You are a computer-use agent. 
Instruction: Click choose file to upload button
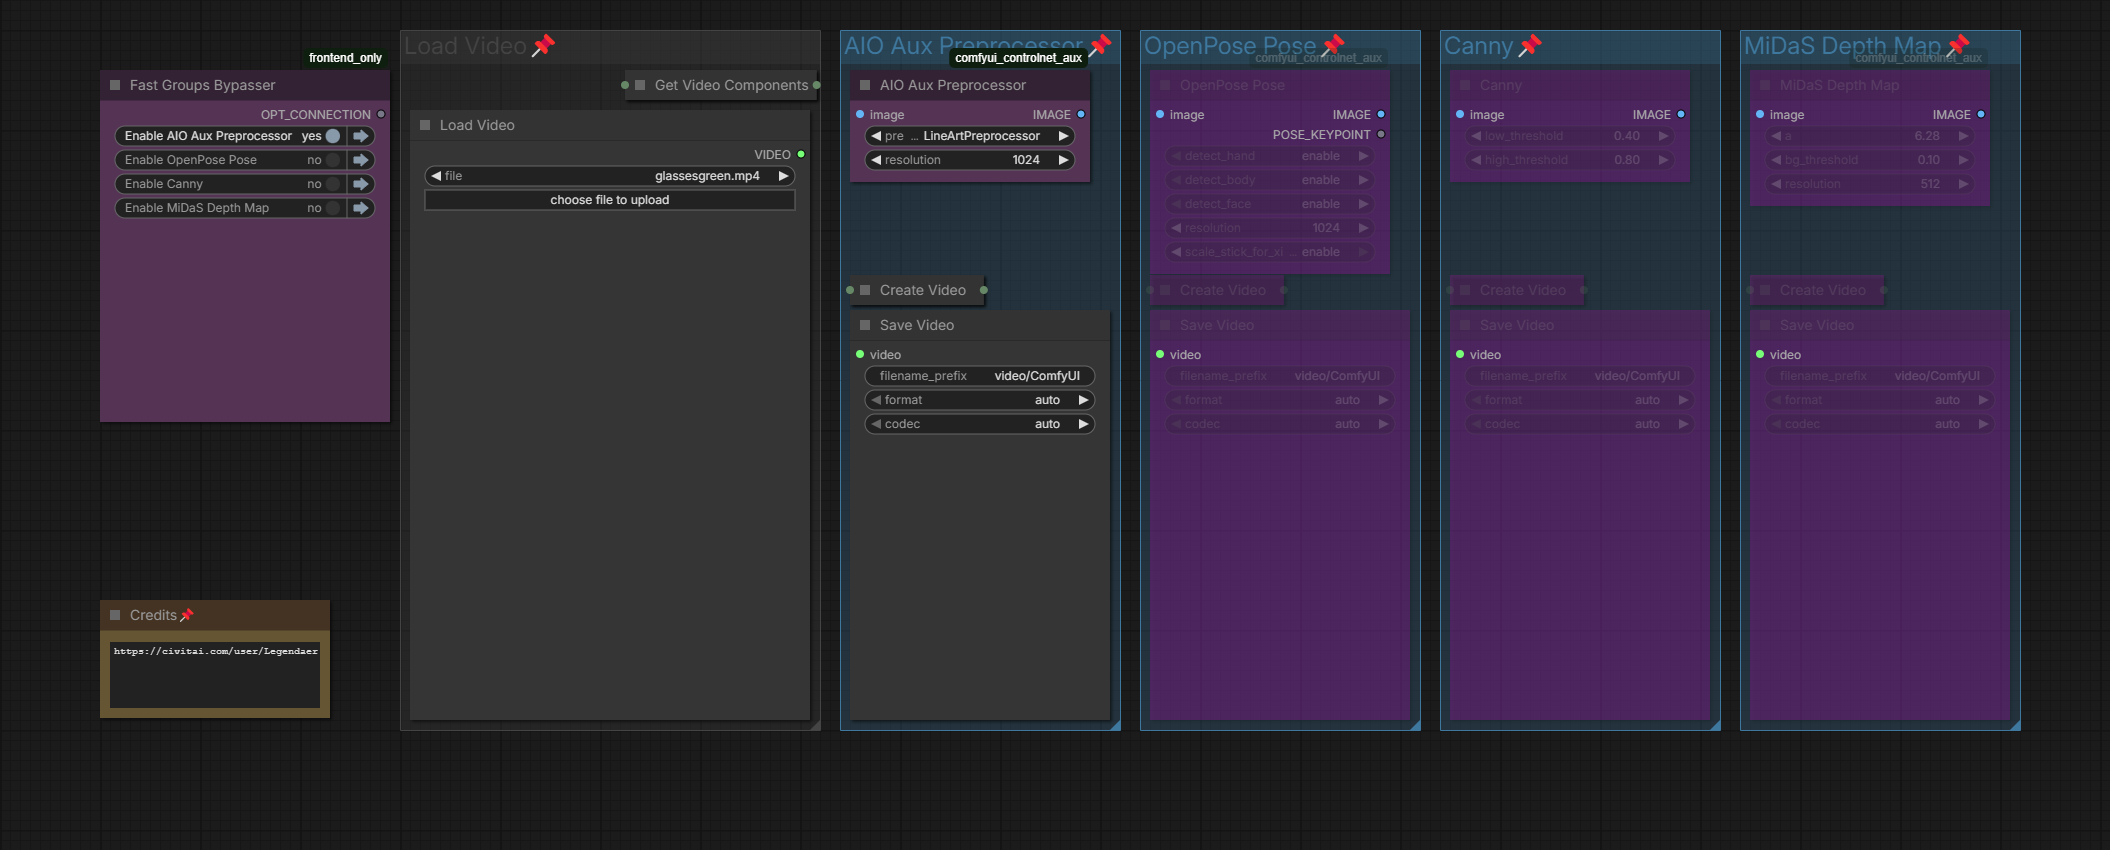(x=609, y=200)
